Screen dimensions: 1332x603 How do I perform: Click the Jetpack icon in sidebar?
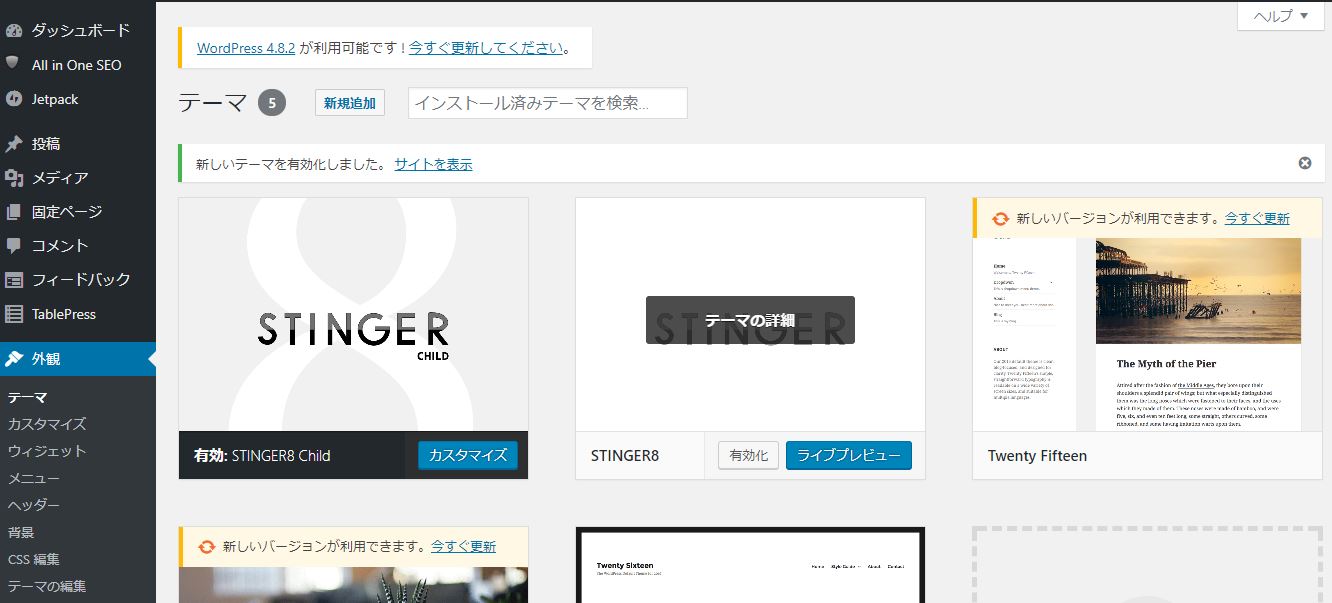point(14,99)
